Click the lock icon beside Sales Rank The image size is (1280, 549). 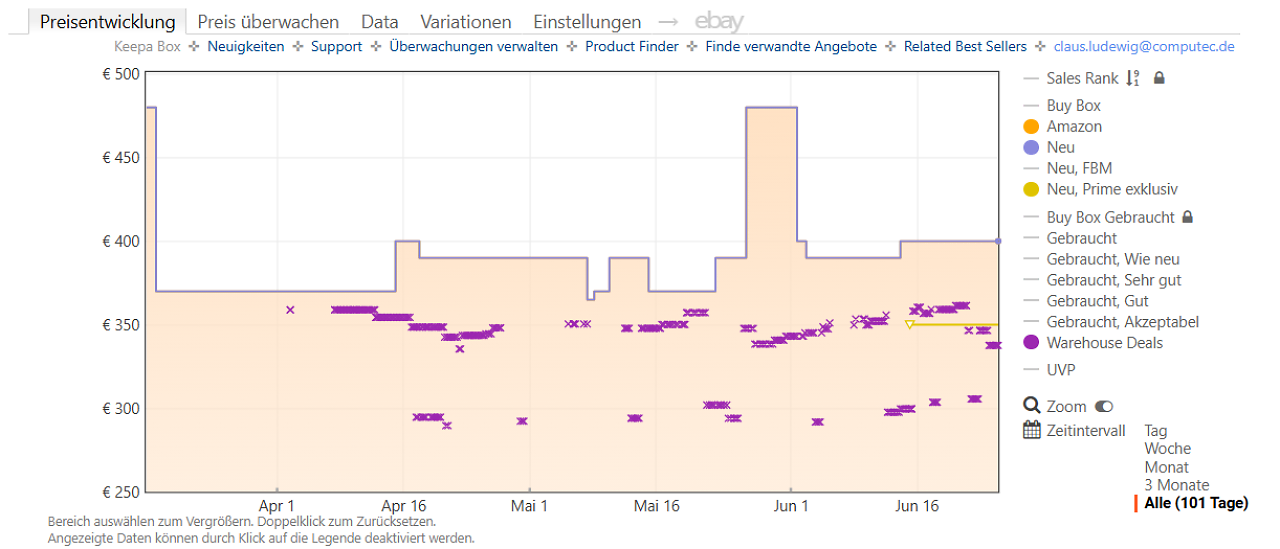[x=1159, y=78]
